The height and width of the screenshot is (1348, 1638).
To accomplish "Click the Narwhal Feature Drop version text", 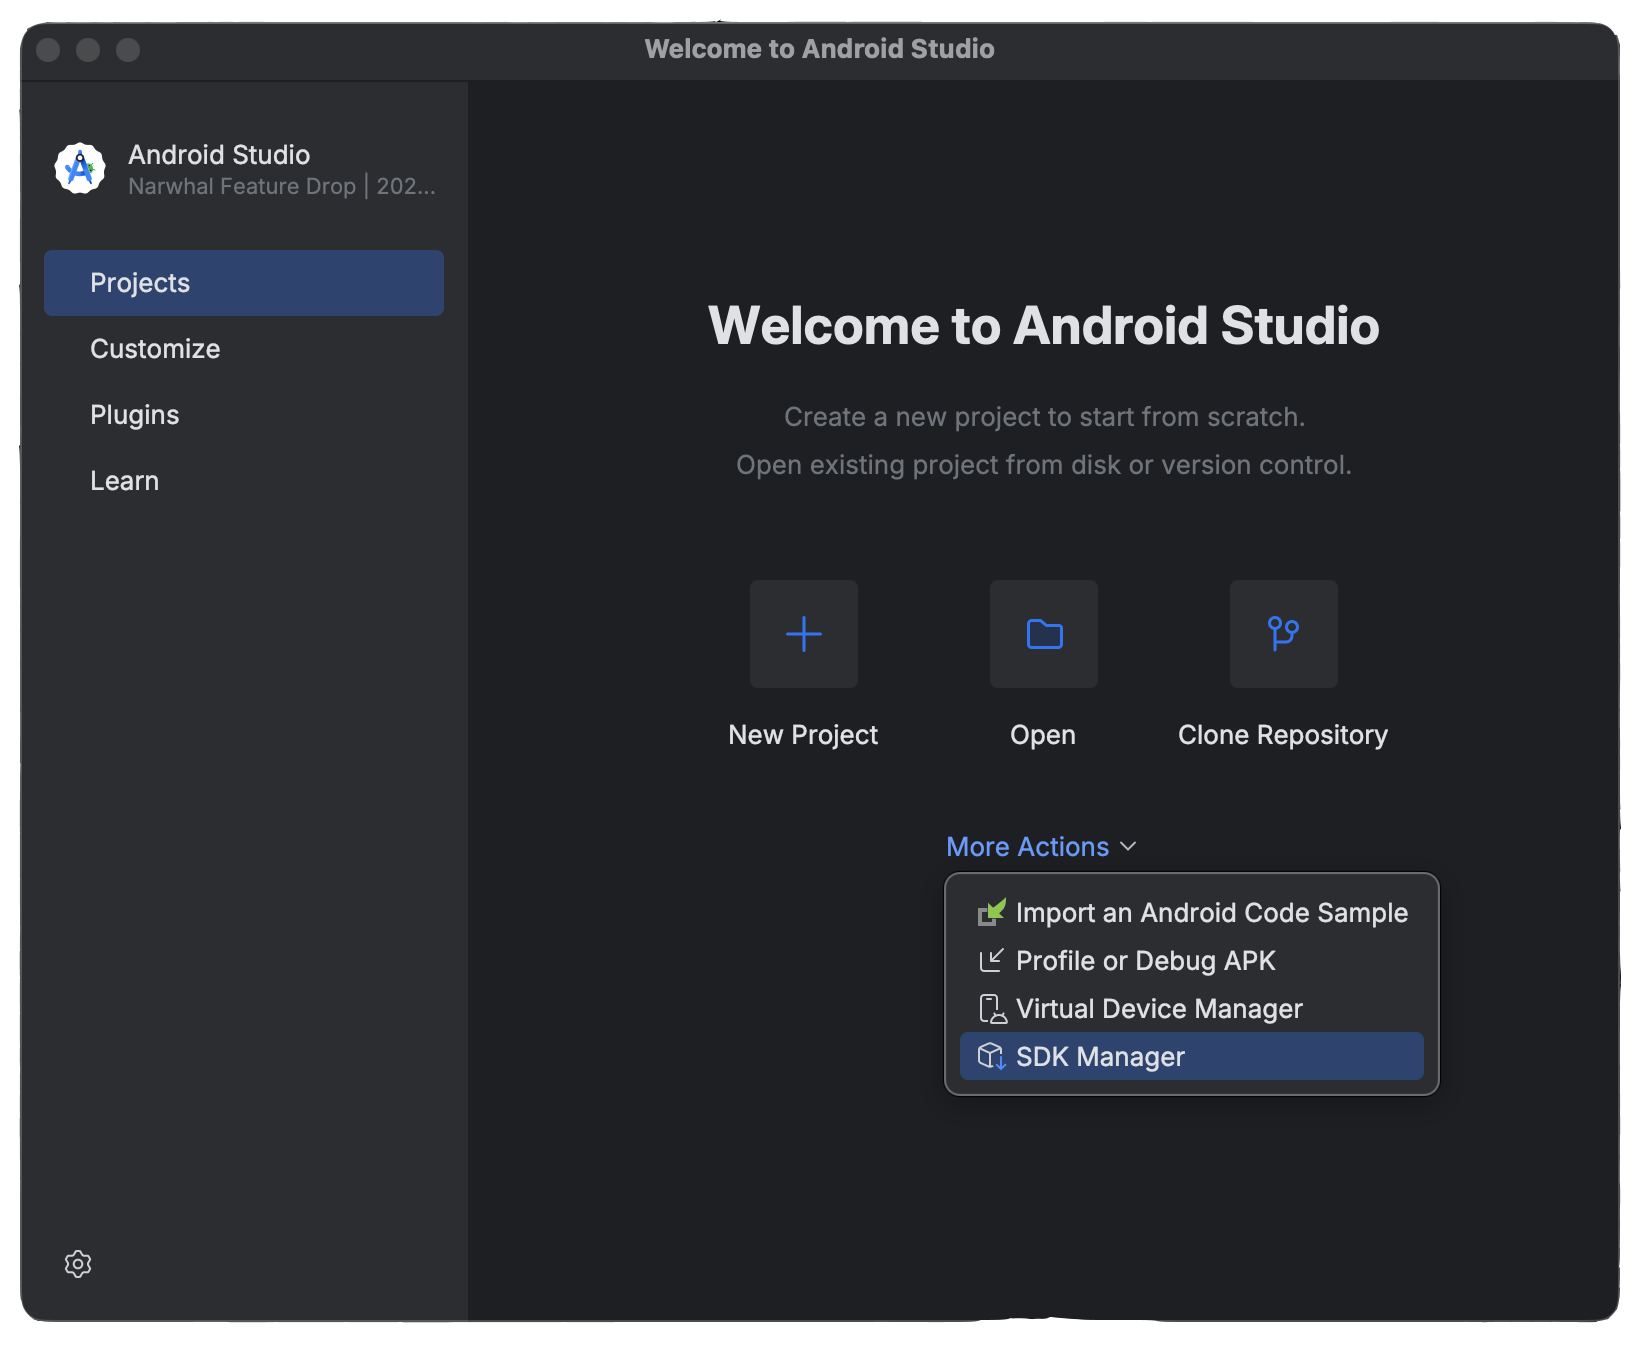I will (282, 187).
